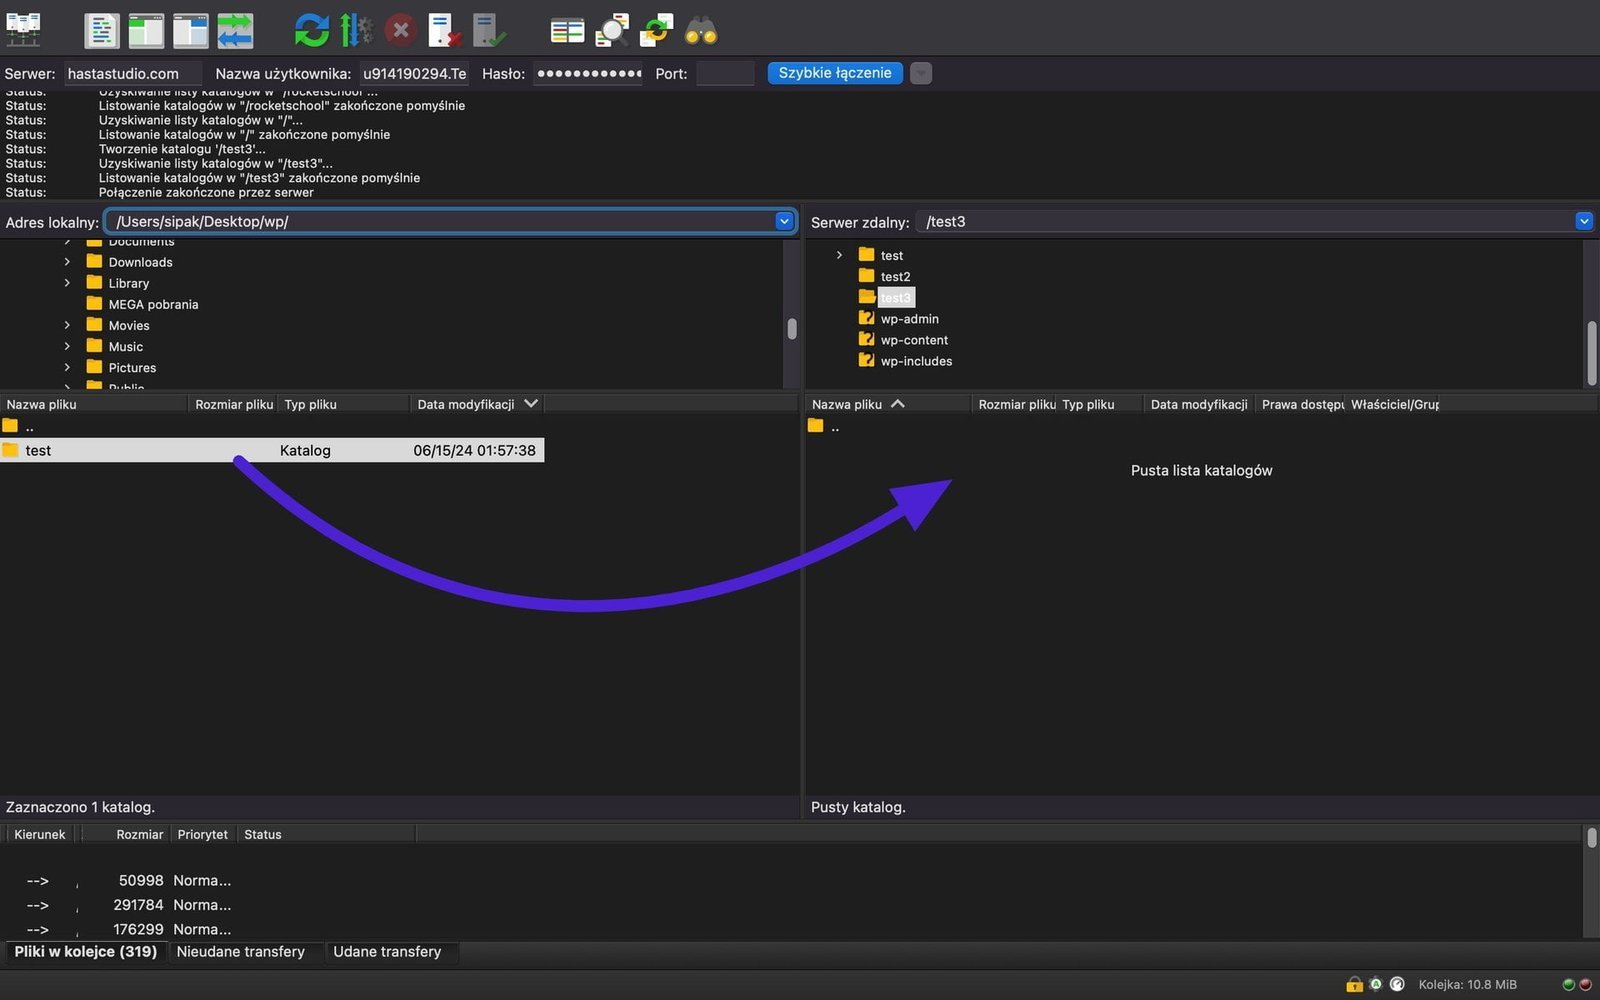Screen dimensions: 1600x1000
Task: Select the wp-content folder in remote tree
Action: tap(914, 340)
